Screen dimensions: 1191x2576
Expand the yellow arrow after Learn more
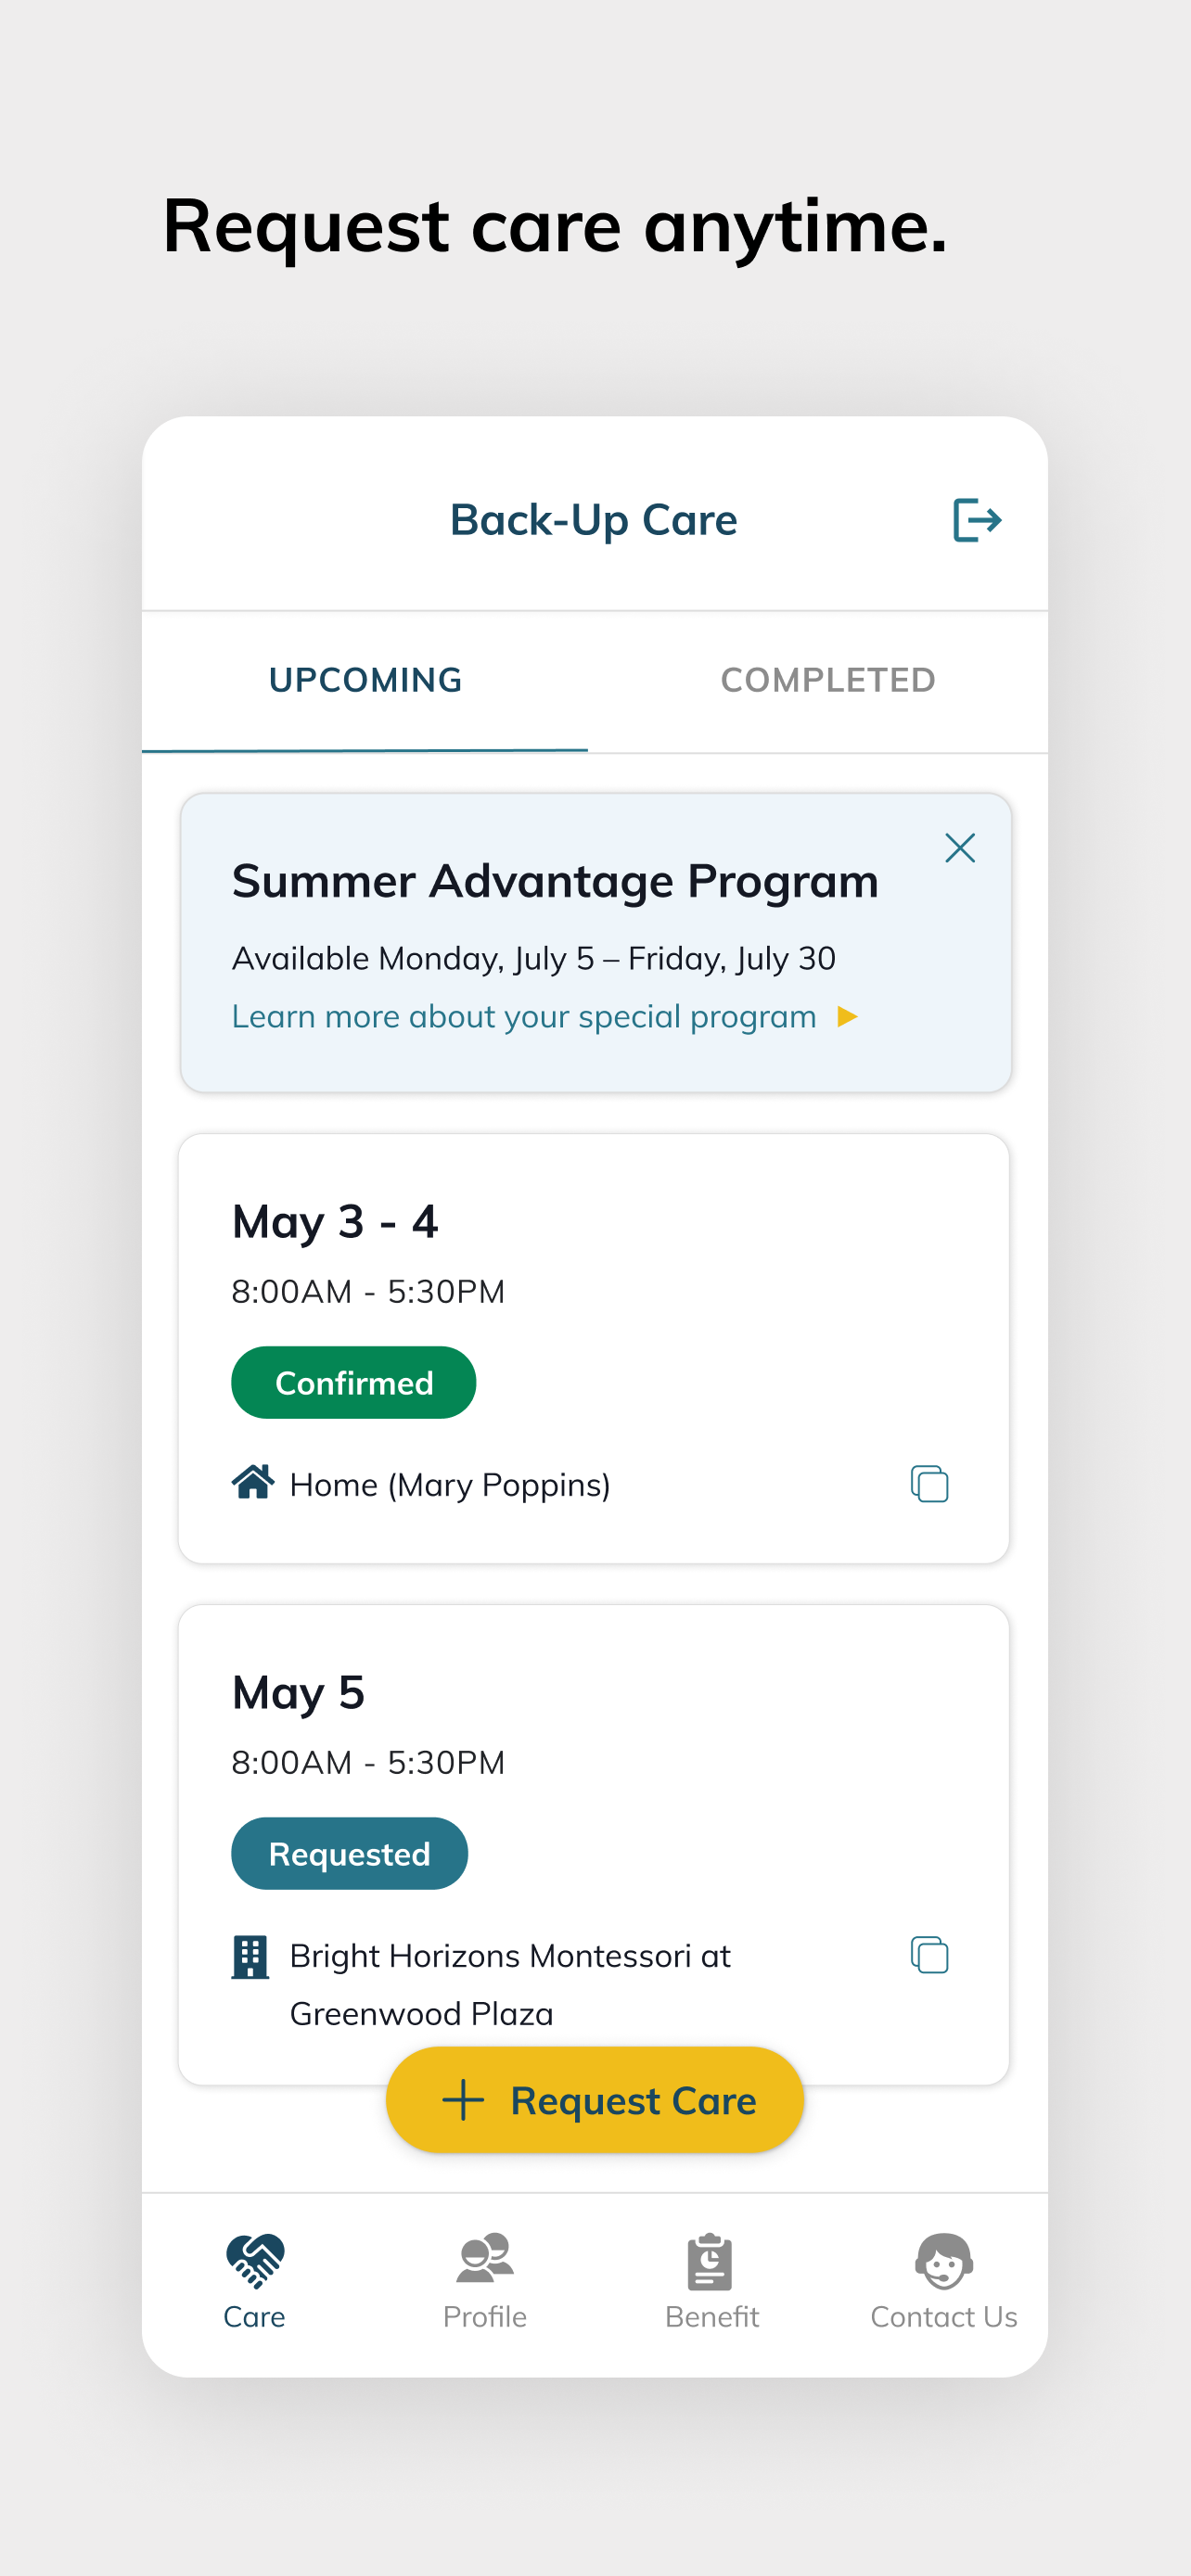(x=848, y=1017)
